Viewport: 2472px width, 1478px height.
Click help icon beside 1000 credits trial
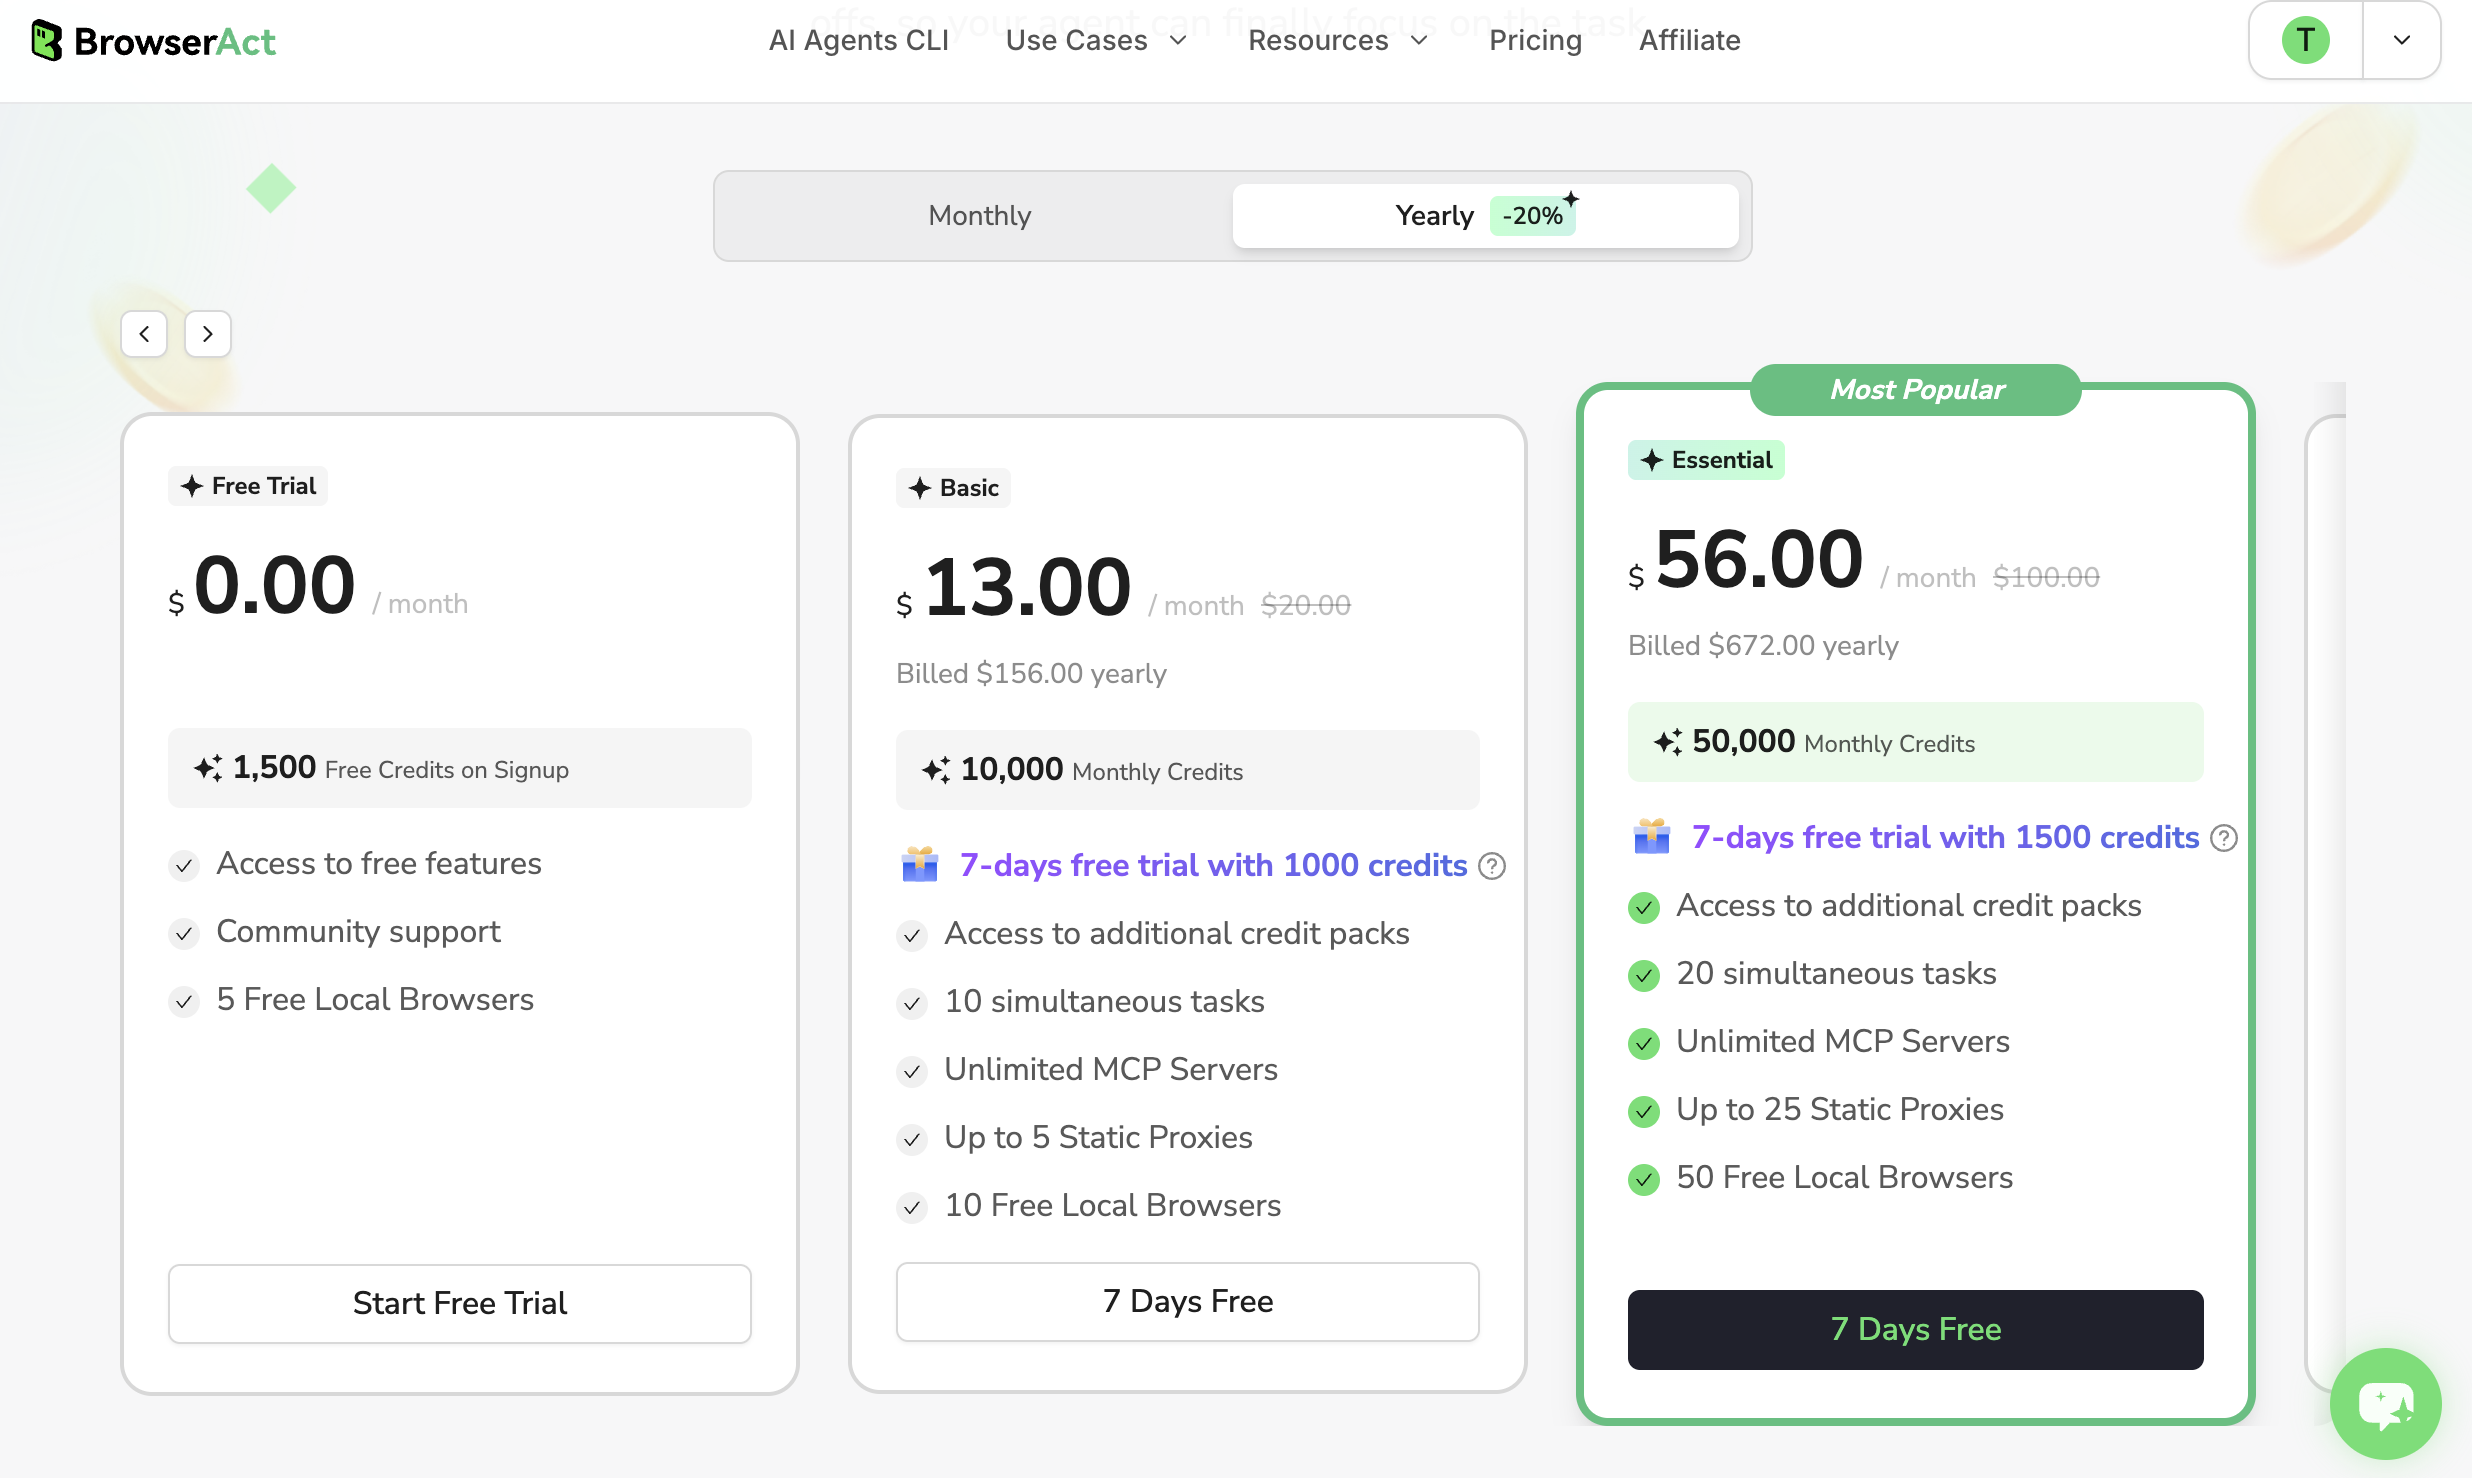pos(1492,866)
